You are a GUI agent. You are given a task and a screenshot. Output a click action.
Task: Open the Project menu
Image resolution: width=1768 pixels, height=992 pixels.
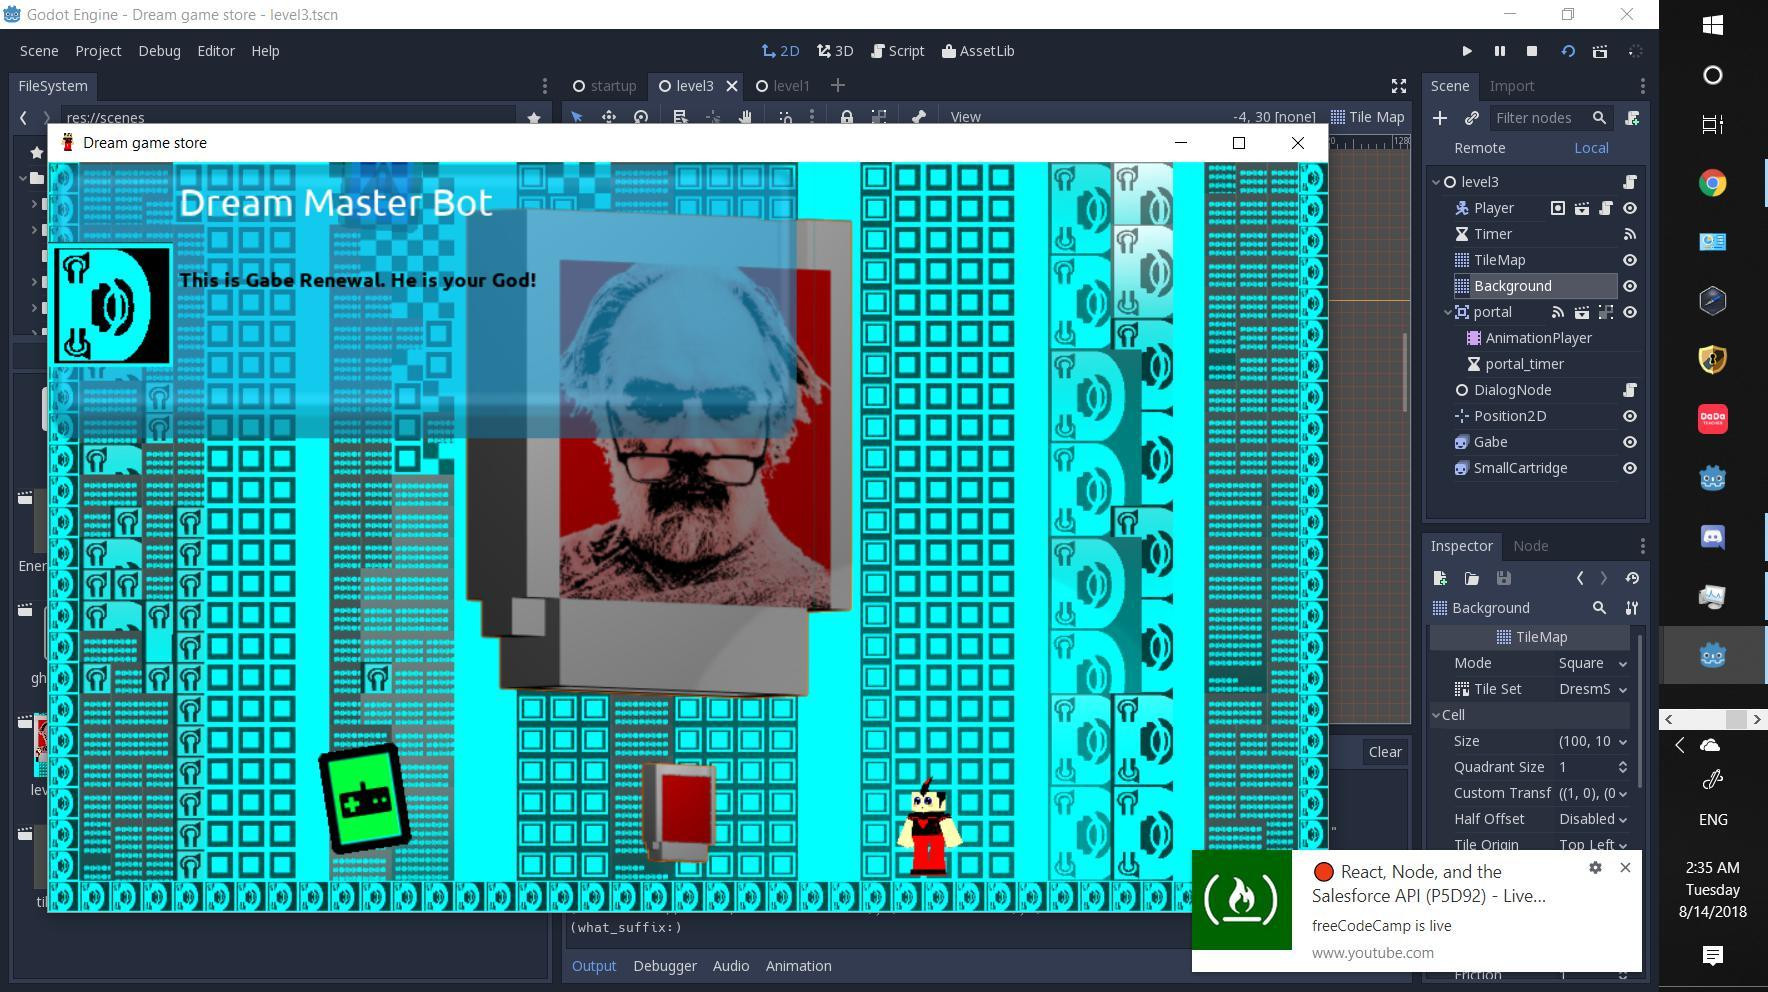coord(98,51)
